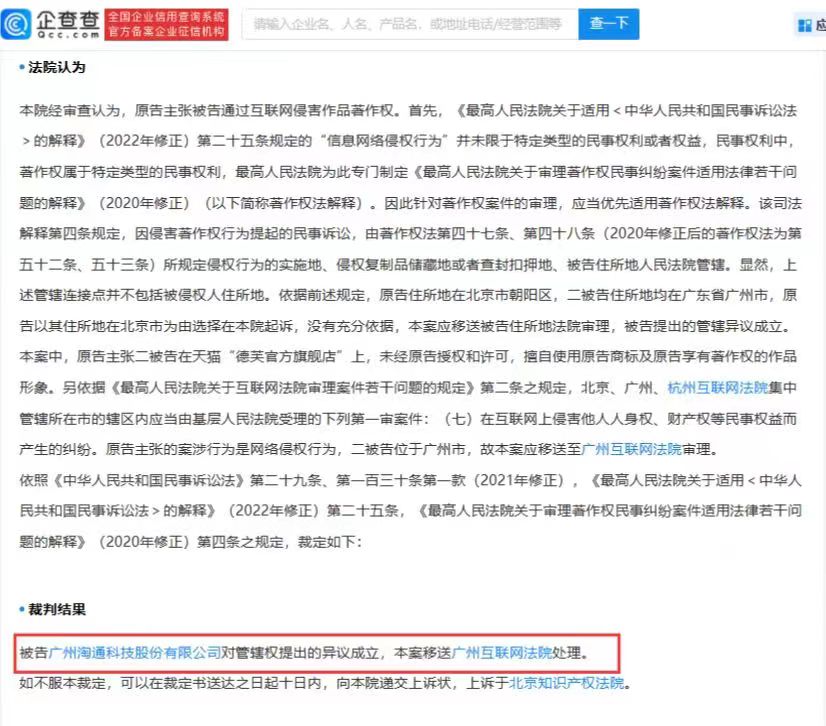Open the 北京知识产权法院 link

pyautogui.click(x=567, y=683)
